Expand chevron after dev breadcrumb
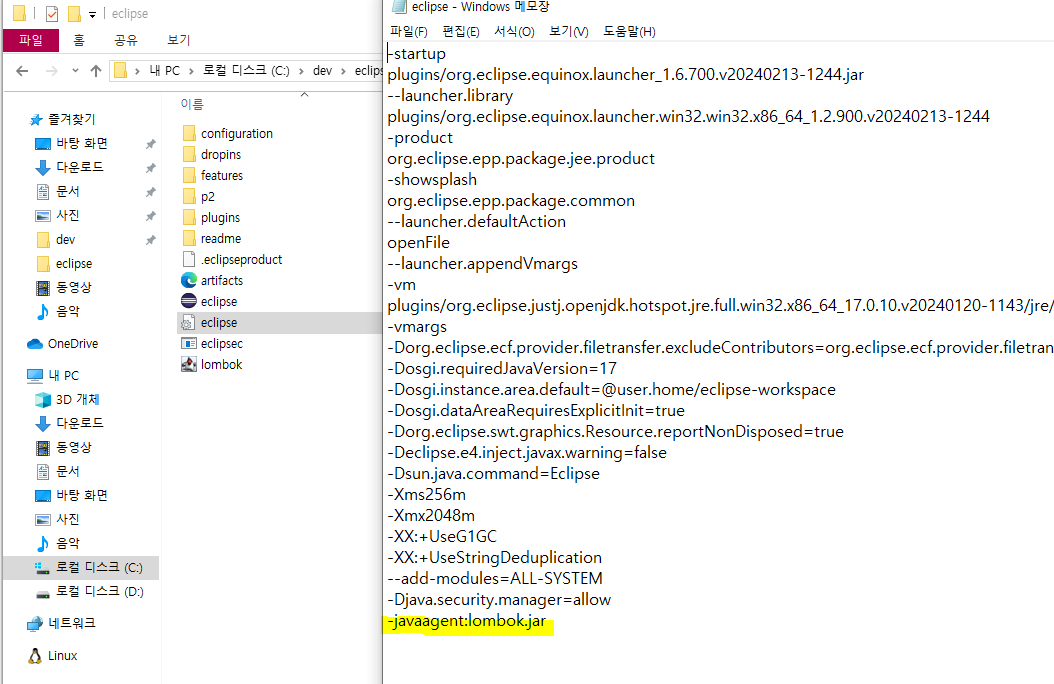Screen dimensions: 1054x684 tap(343, 71)
